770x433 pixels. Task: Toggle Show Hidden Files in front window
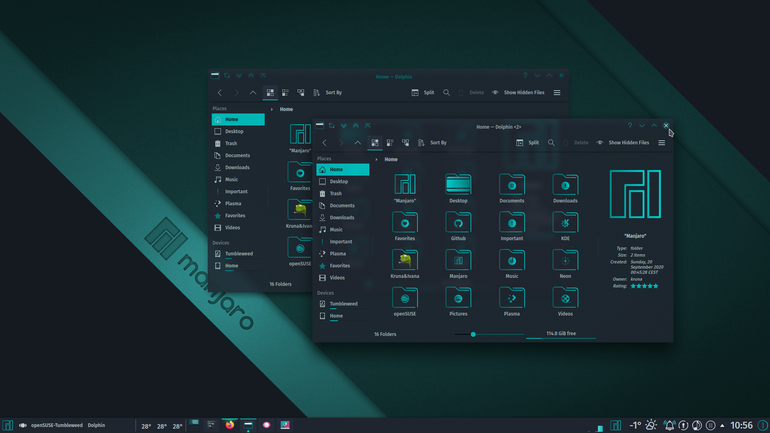coord(623,143)
